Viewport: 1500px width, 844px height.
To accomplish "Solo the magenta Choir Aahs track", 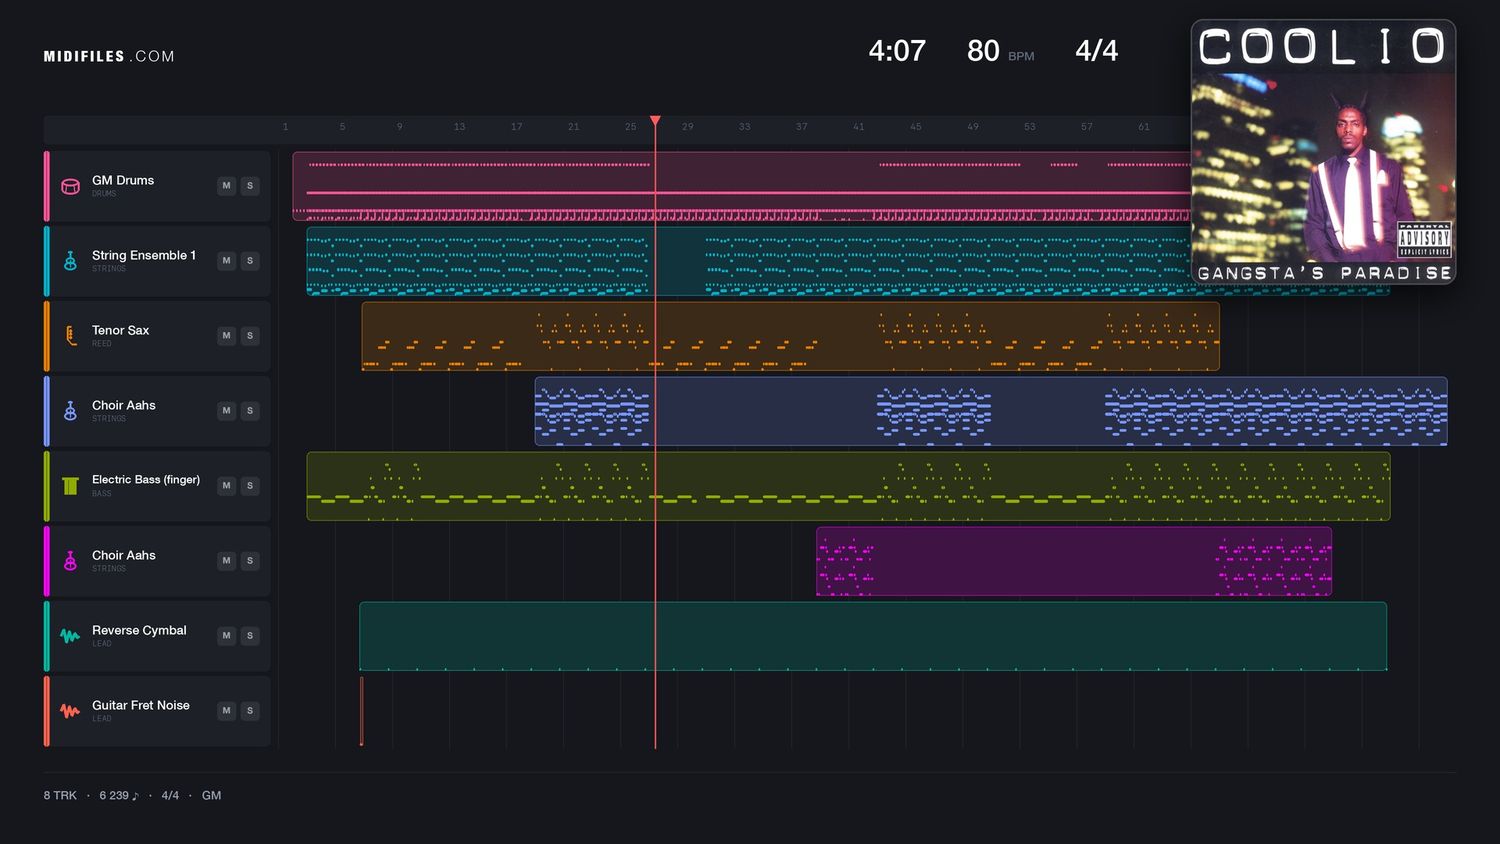I will tap(250, 561).
